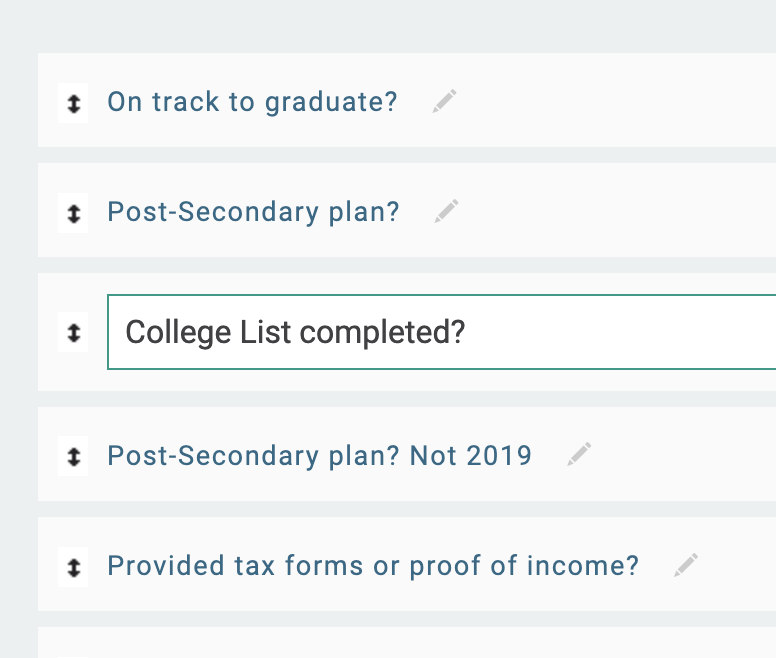Click pencil to rename Post-Secondary plan? Not 2019

pos(579,455)
